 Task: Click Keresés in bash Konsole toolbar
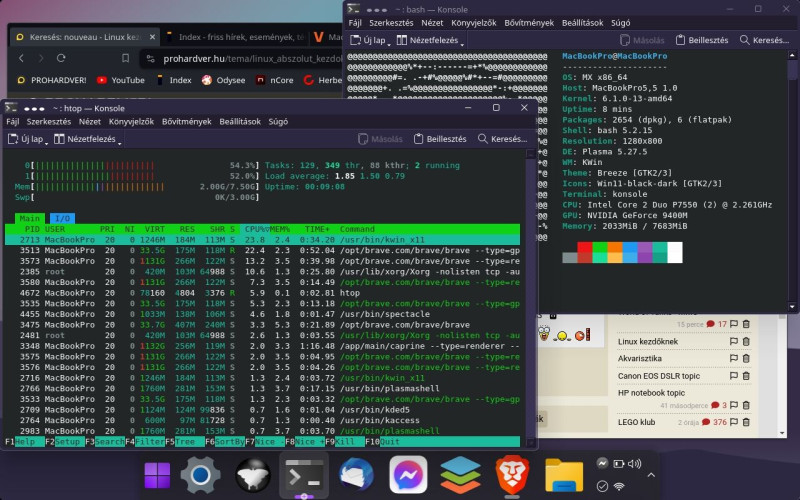[764, 40]
